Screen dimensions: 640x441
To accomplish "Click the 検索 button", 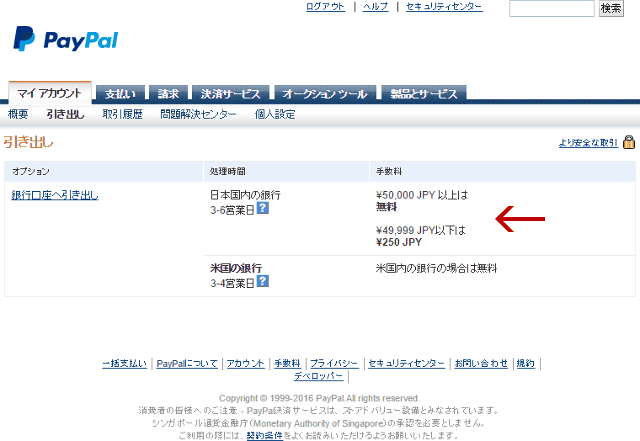I will point(611,8).
